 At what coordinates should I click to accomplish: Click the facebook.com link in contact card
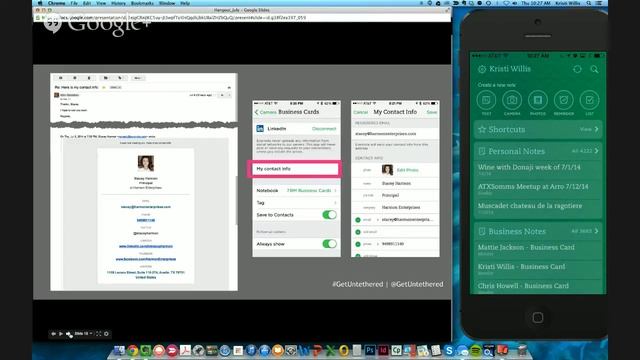point(146,259)
